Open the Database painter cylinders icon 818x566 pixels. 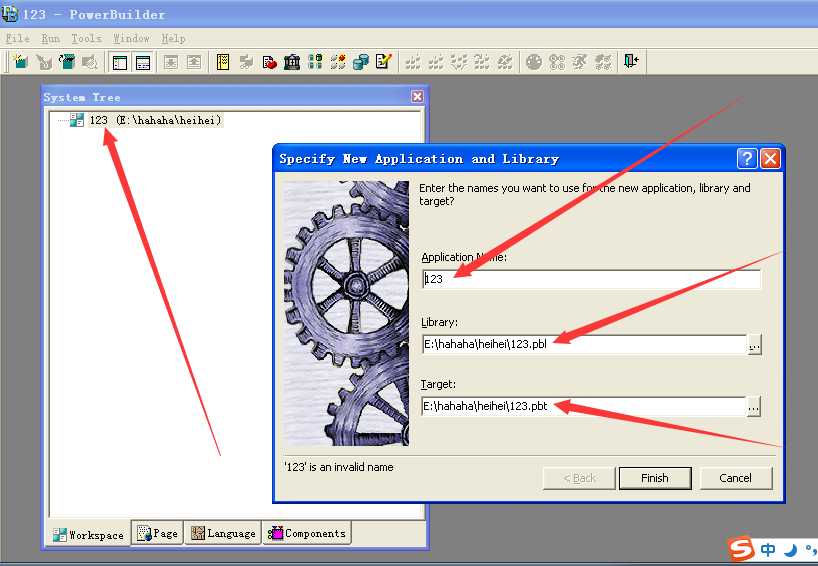(x=360, y=62)
